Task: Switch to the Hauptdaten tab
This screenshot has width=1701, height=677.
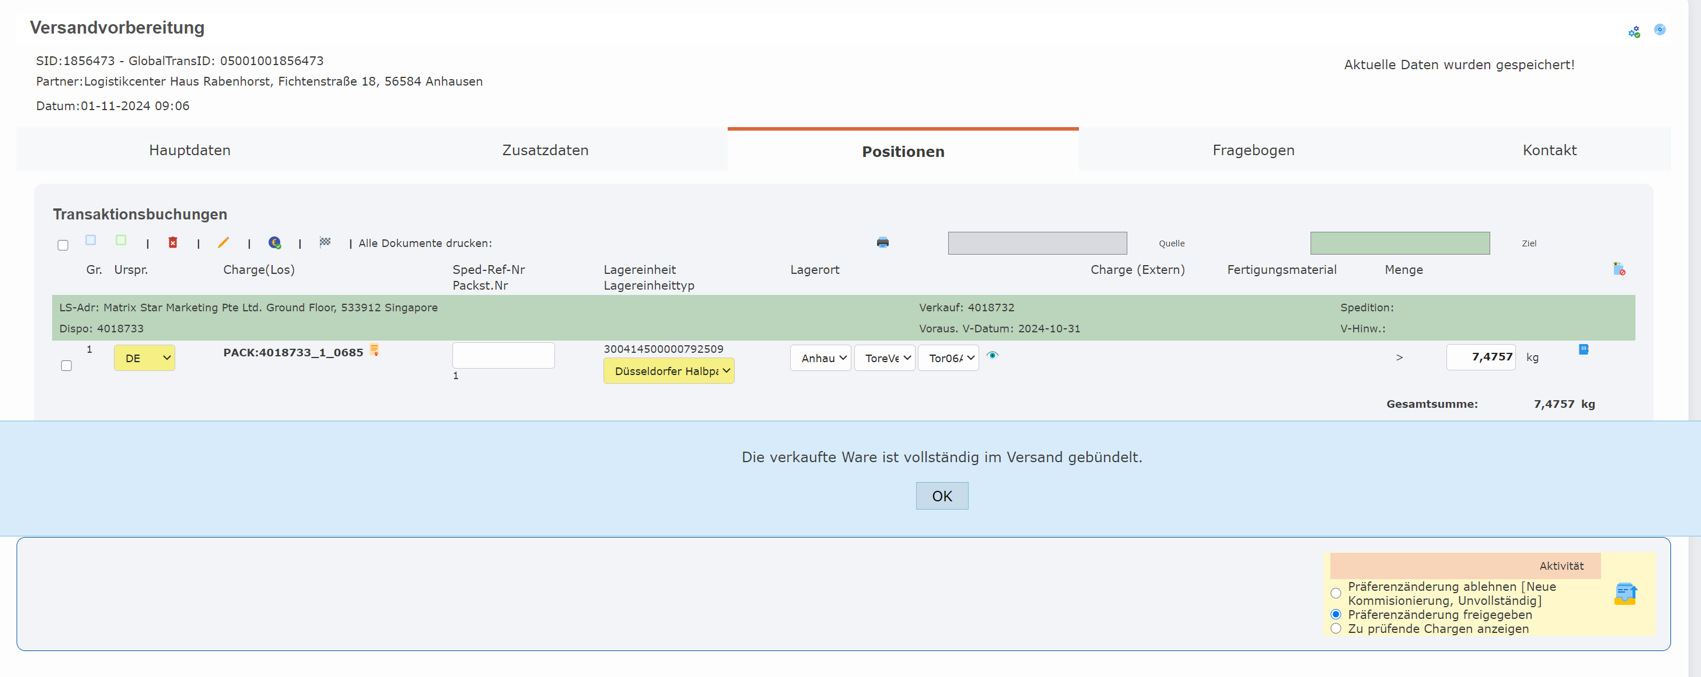Action: pyautogui.click(x=190, y=151)
